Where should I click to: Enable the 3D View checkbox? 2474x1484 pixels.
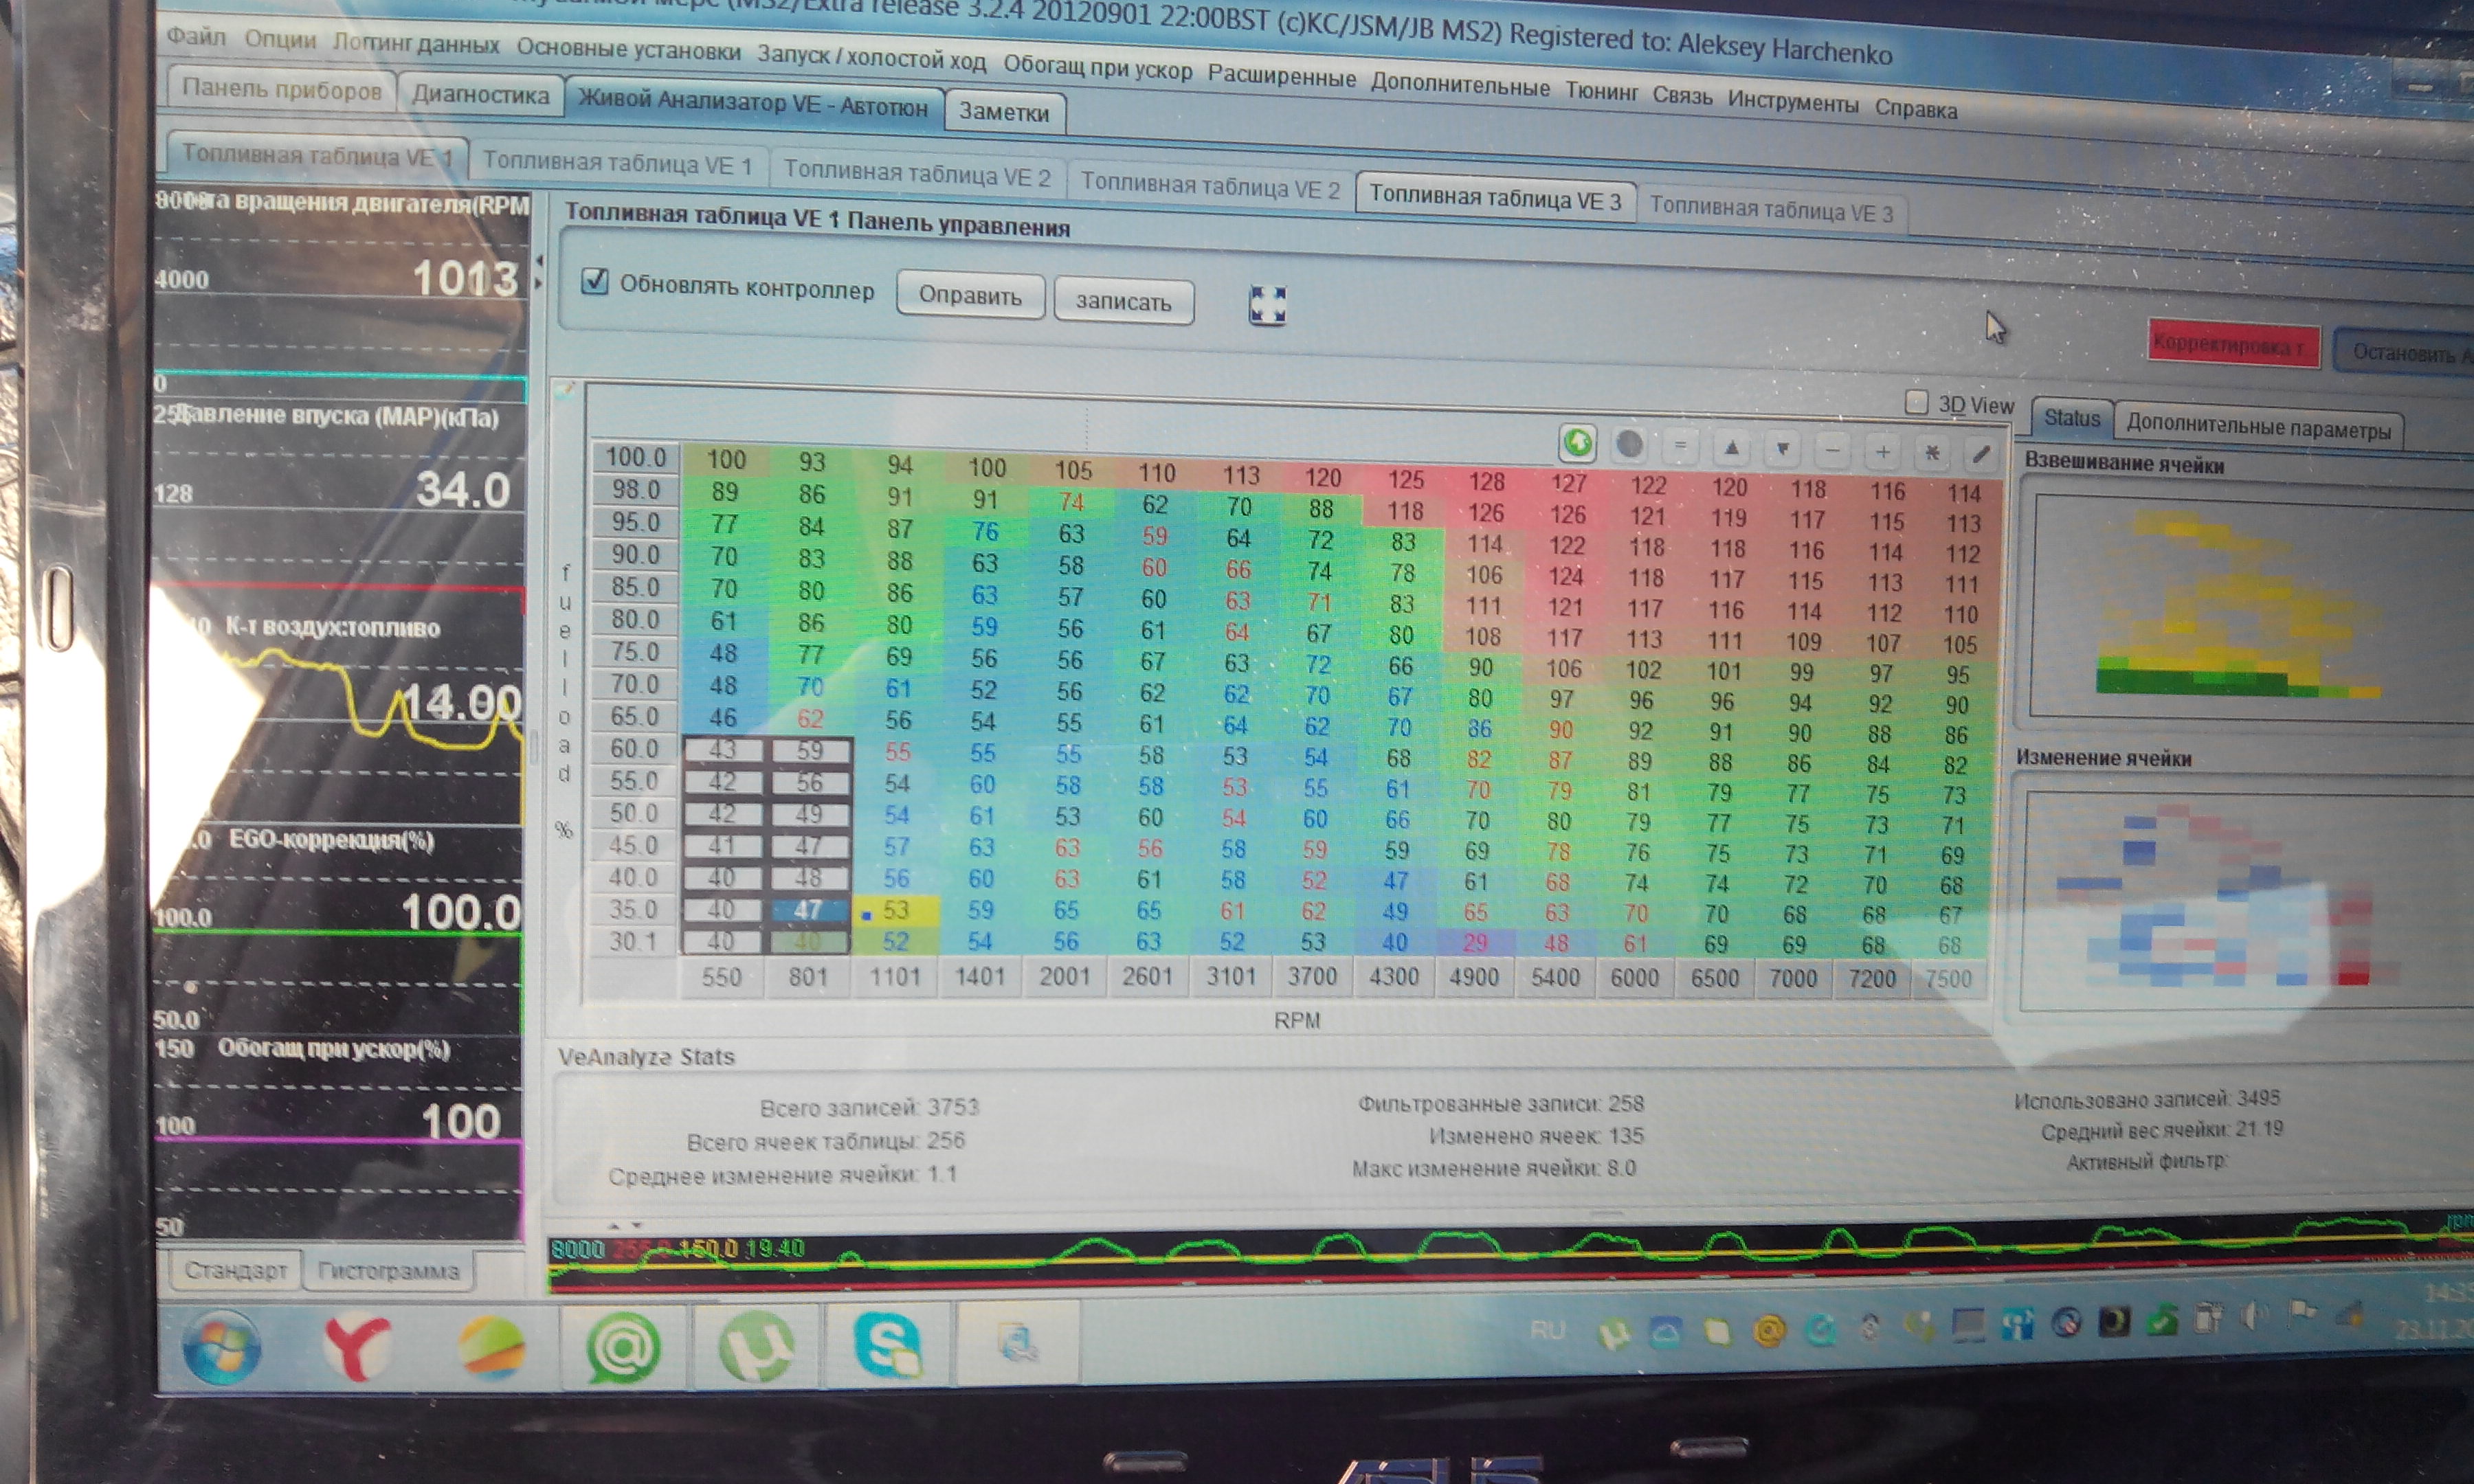coord(1916,402)
